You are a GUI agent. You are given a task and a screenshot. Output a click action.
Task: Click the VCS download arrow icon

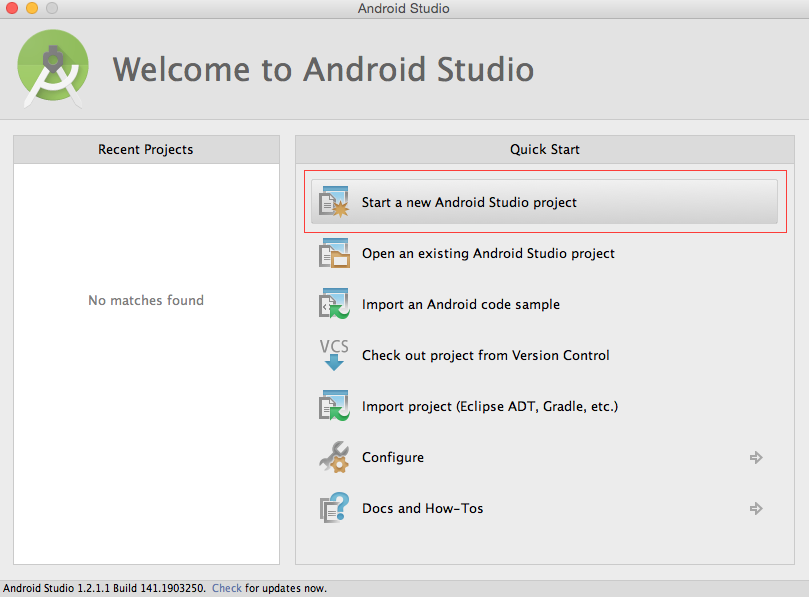click(334, 354)
